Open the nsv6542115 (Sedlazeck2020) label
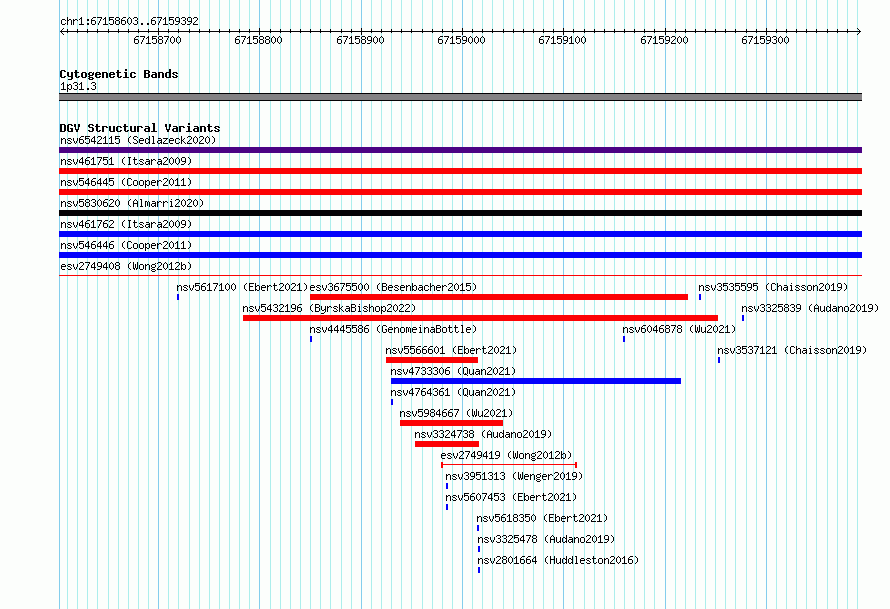The height and width of the screenshot is (609, 890). [138, 140]
